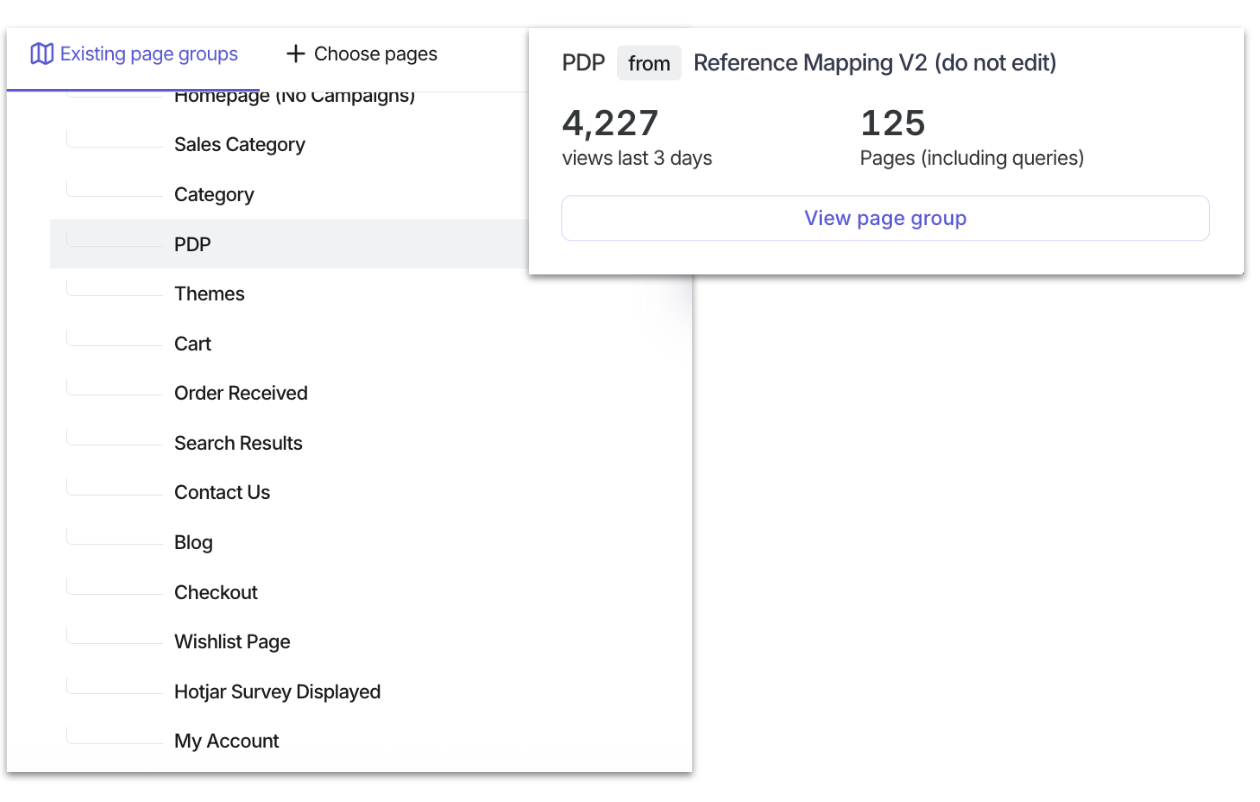Select the My Account page group
The image size is (1260, 802).
226,741
